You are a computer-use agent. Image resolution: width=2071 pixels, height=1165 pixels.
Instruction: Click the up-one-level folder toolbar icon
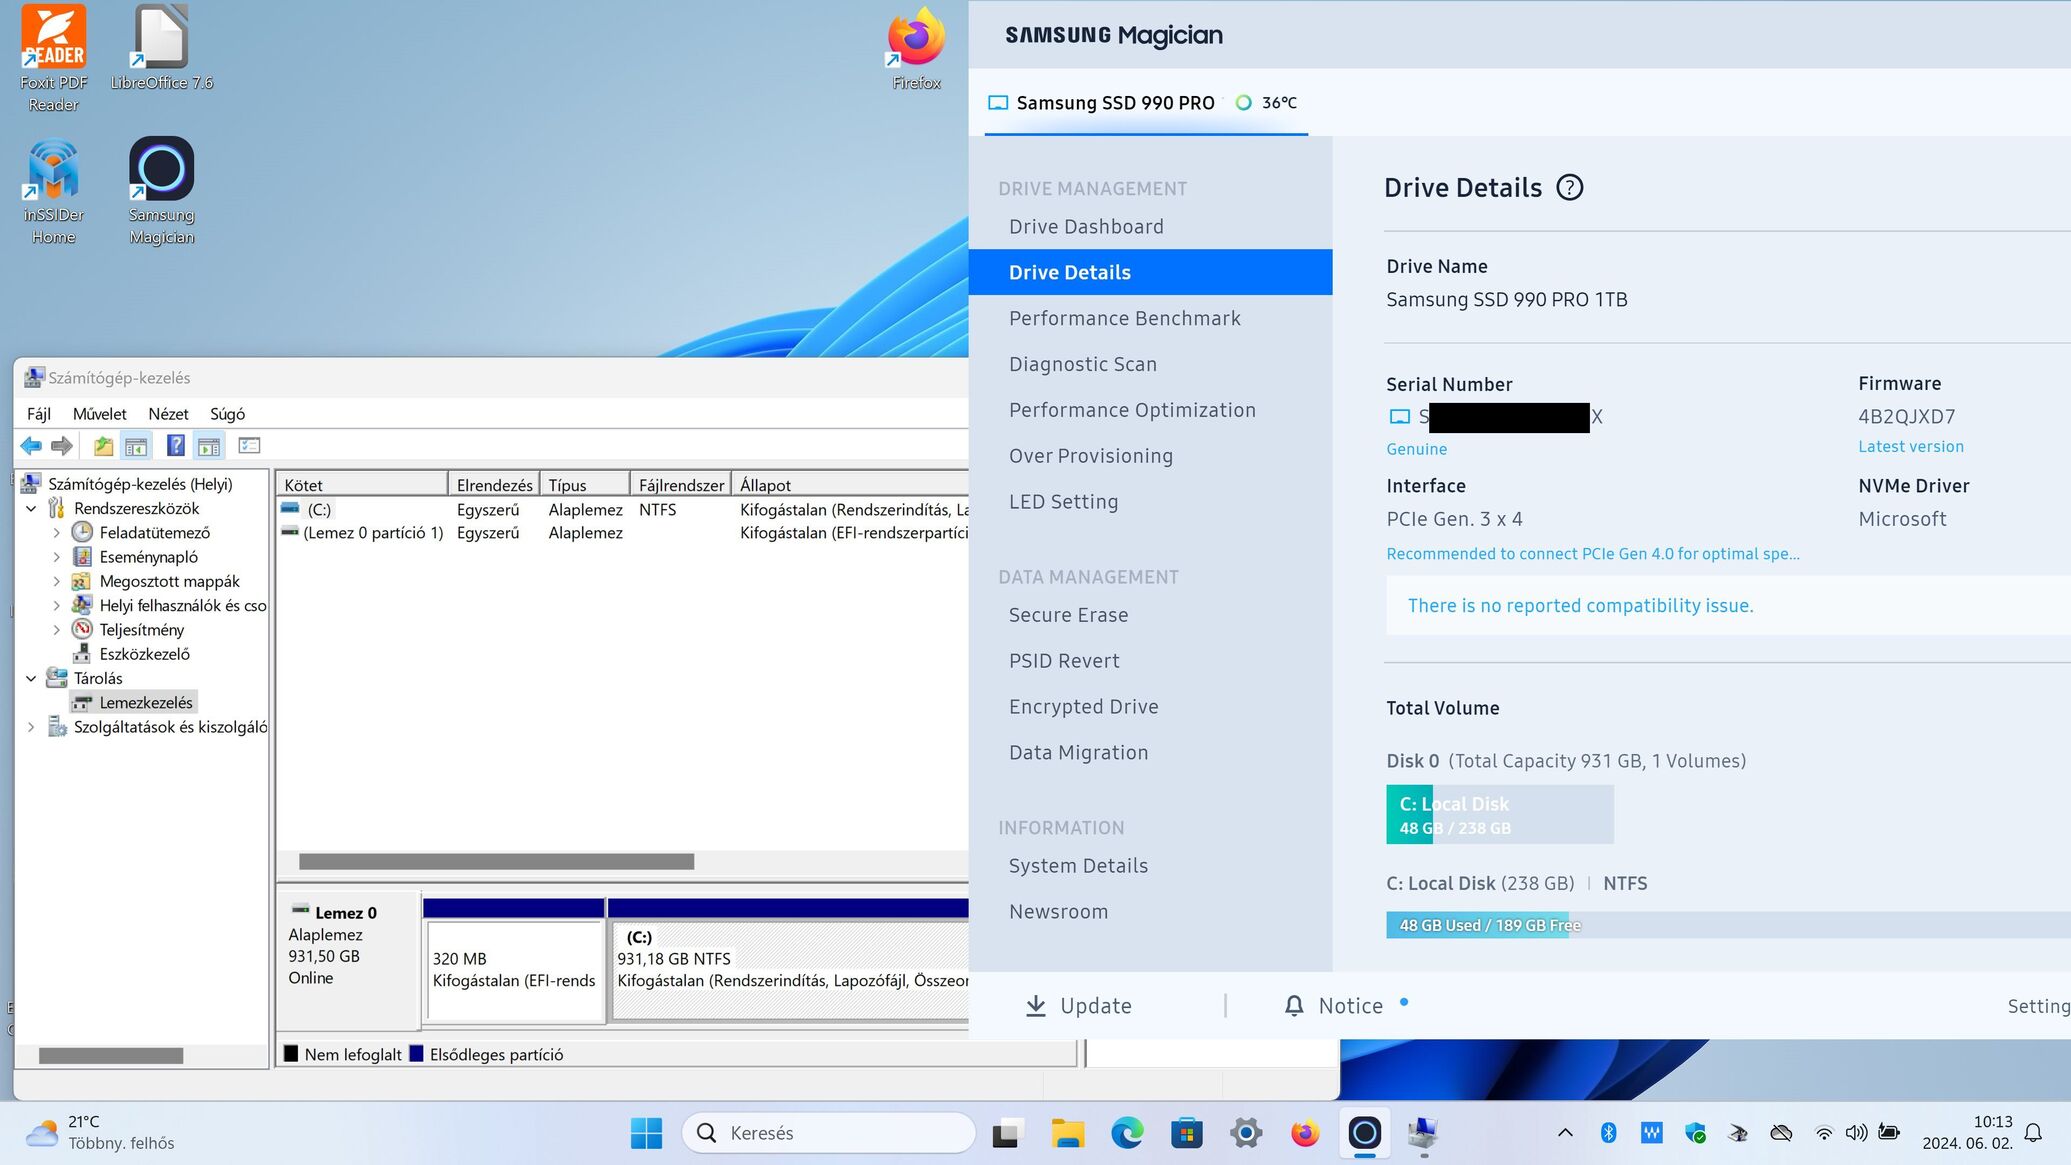[103, 446]
